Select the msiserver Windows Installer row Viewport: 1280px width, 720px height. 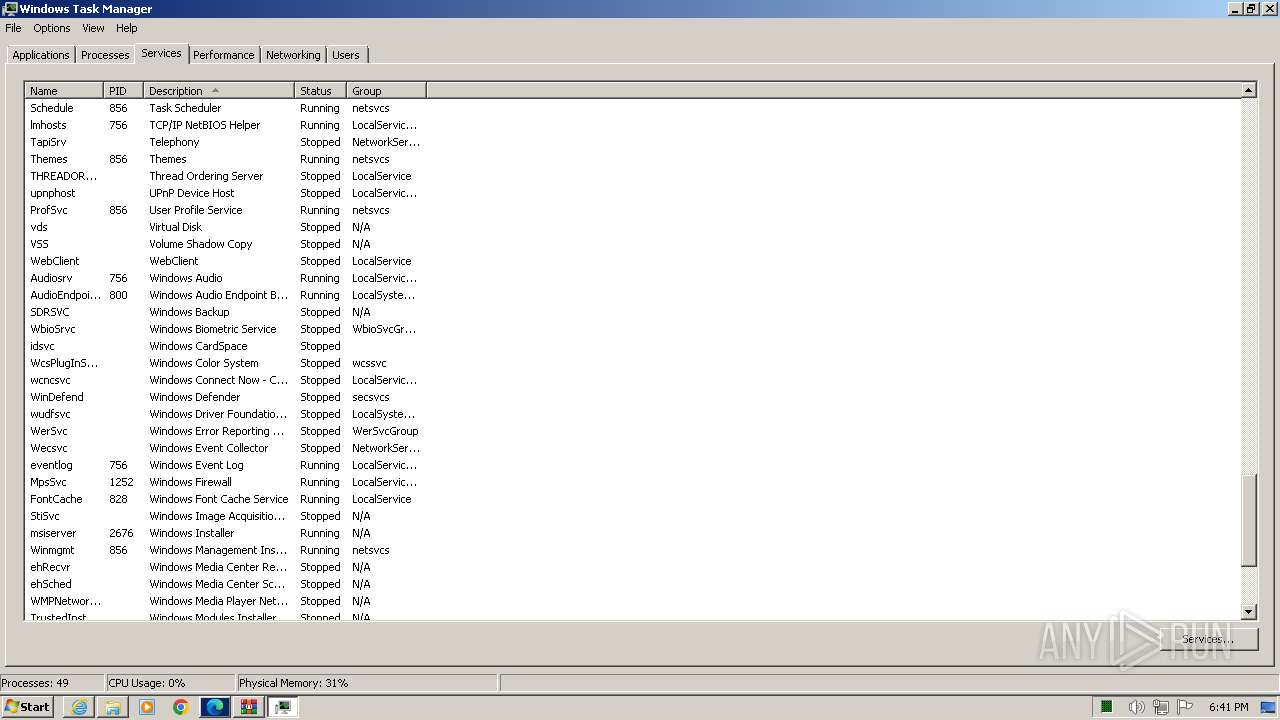[226, 533]
